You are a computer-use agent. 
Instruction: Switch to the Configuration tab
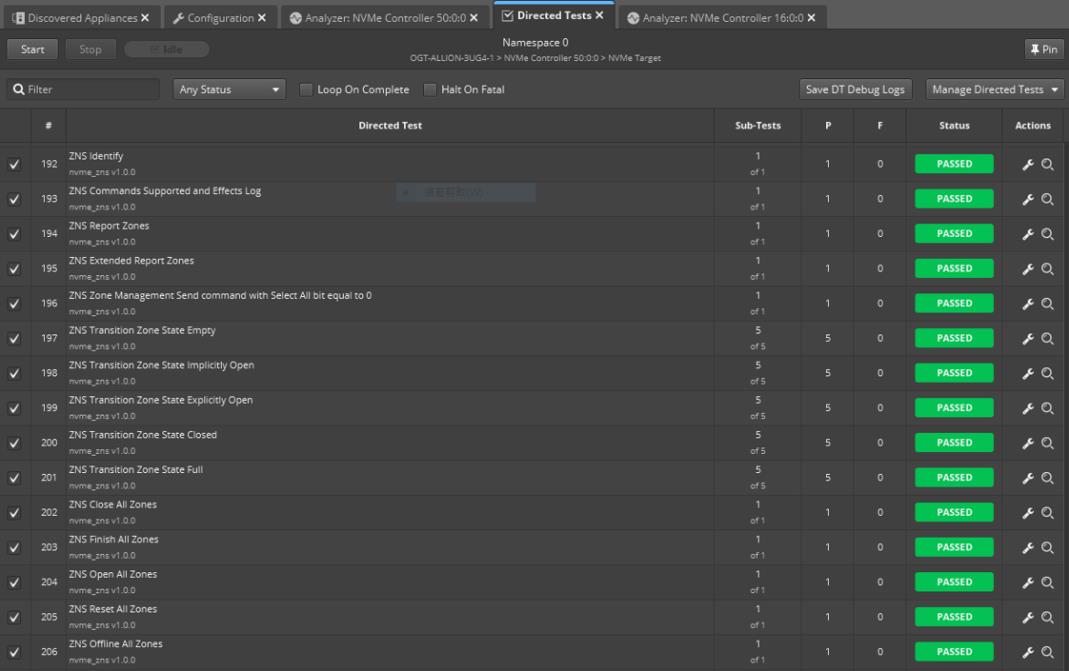pyautogui.click(x=211, y=18)
